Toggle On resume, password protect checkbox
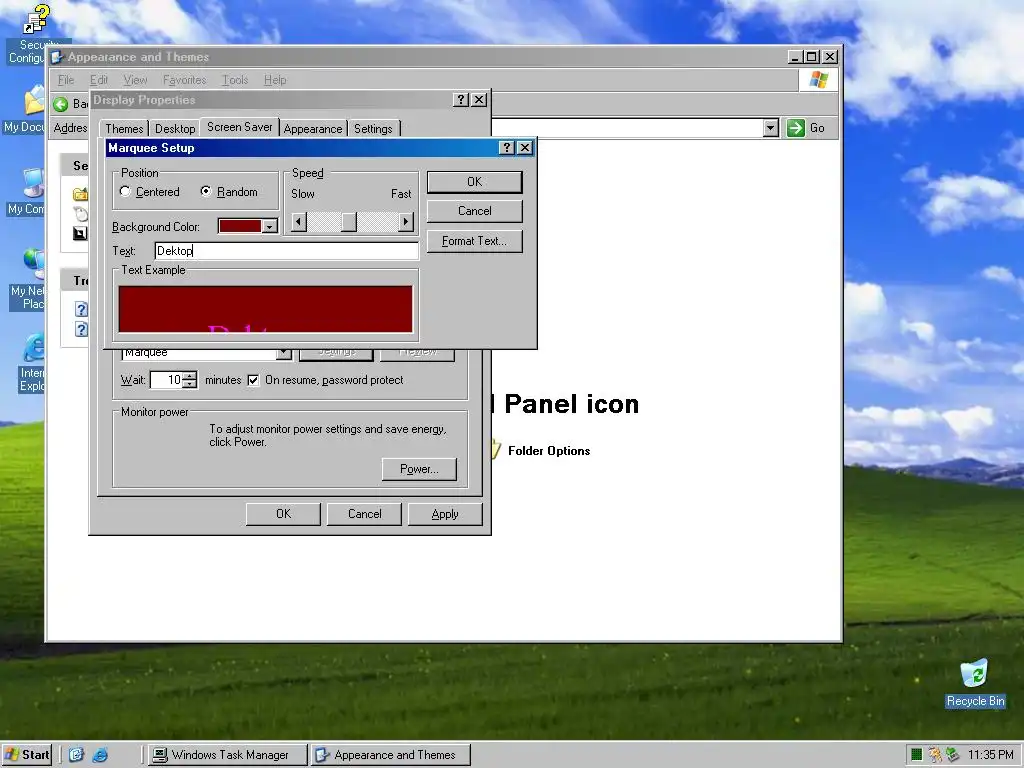 (253, 380)
